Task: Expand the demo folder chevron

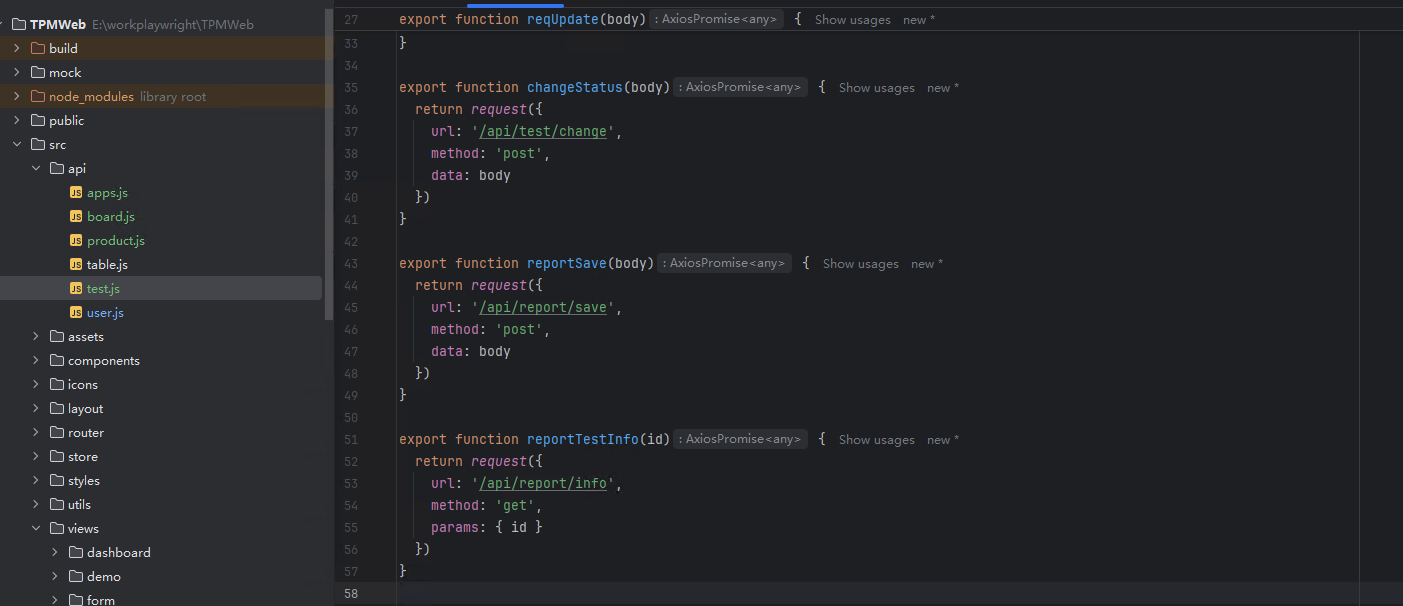Action: pyautogui.click(x=55, y=576)
